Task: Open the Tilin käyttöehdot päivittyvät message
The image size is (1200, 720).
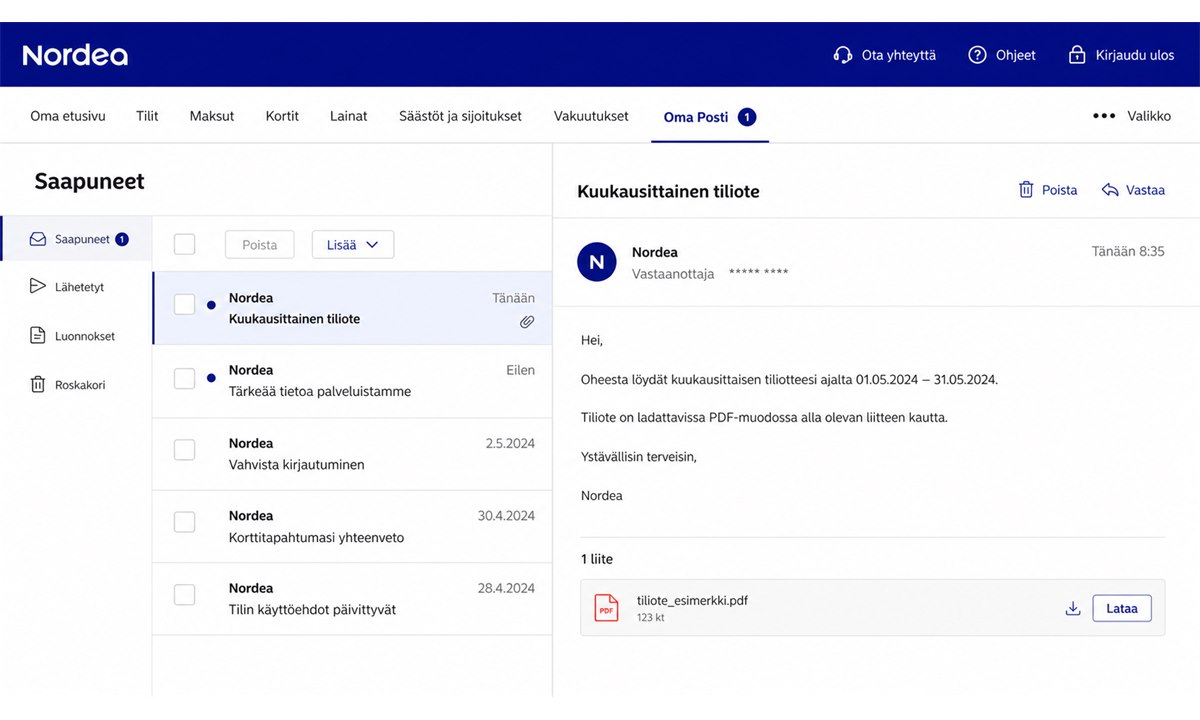Action: click(x=352, y=599)
